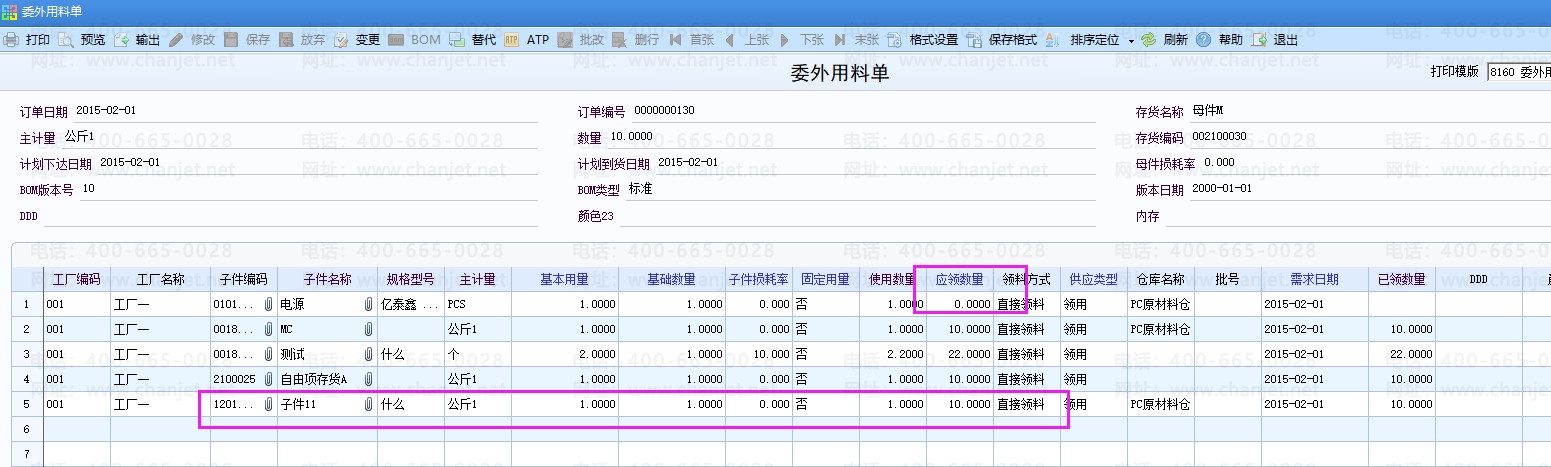Click the 子件编码 column header
Screen dimensions: 1551x467
click(x=243, y=279)
